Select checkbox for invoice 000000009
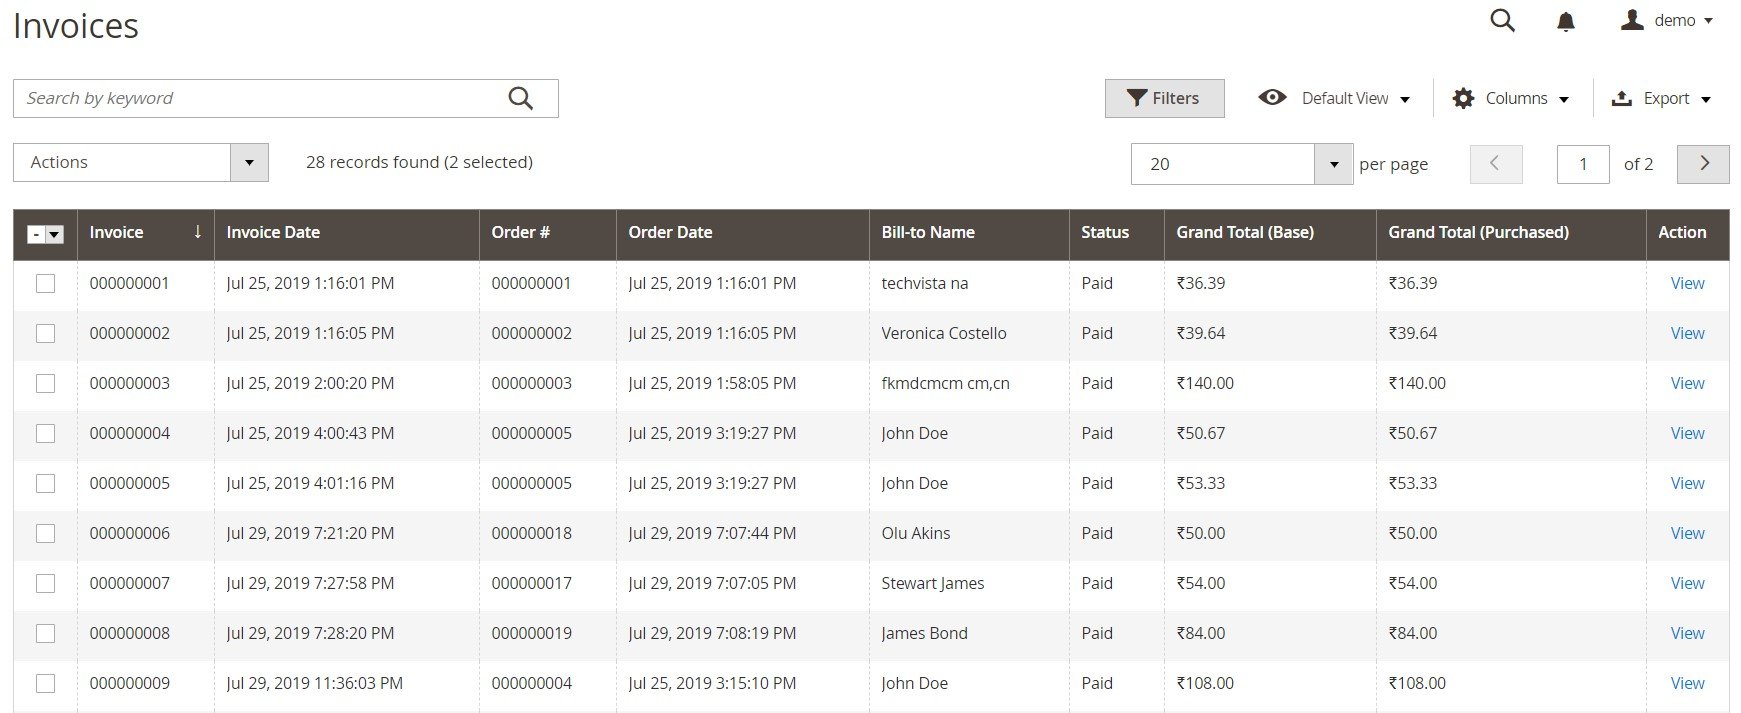The height and width of the screenshot is (713, 1741). 45,684
